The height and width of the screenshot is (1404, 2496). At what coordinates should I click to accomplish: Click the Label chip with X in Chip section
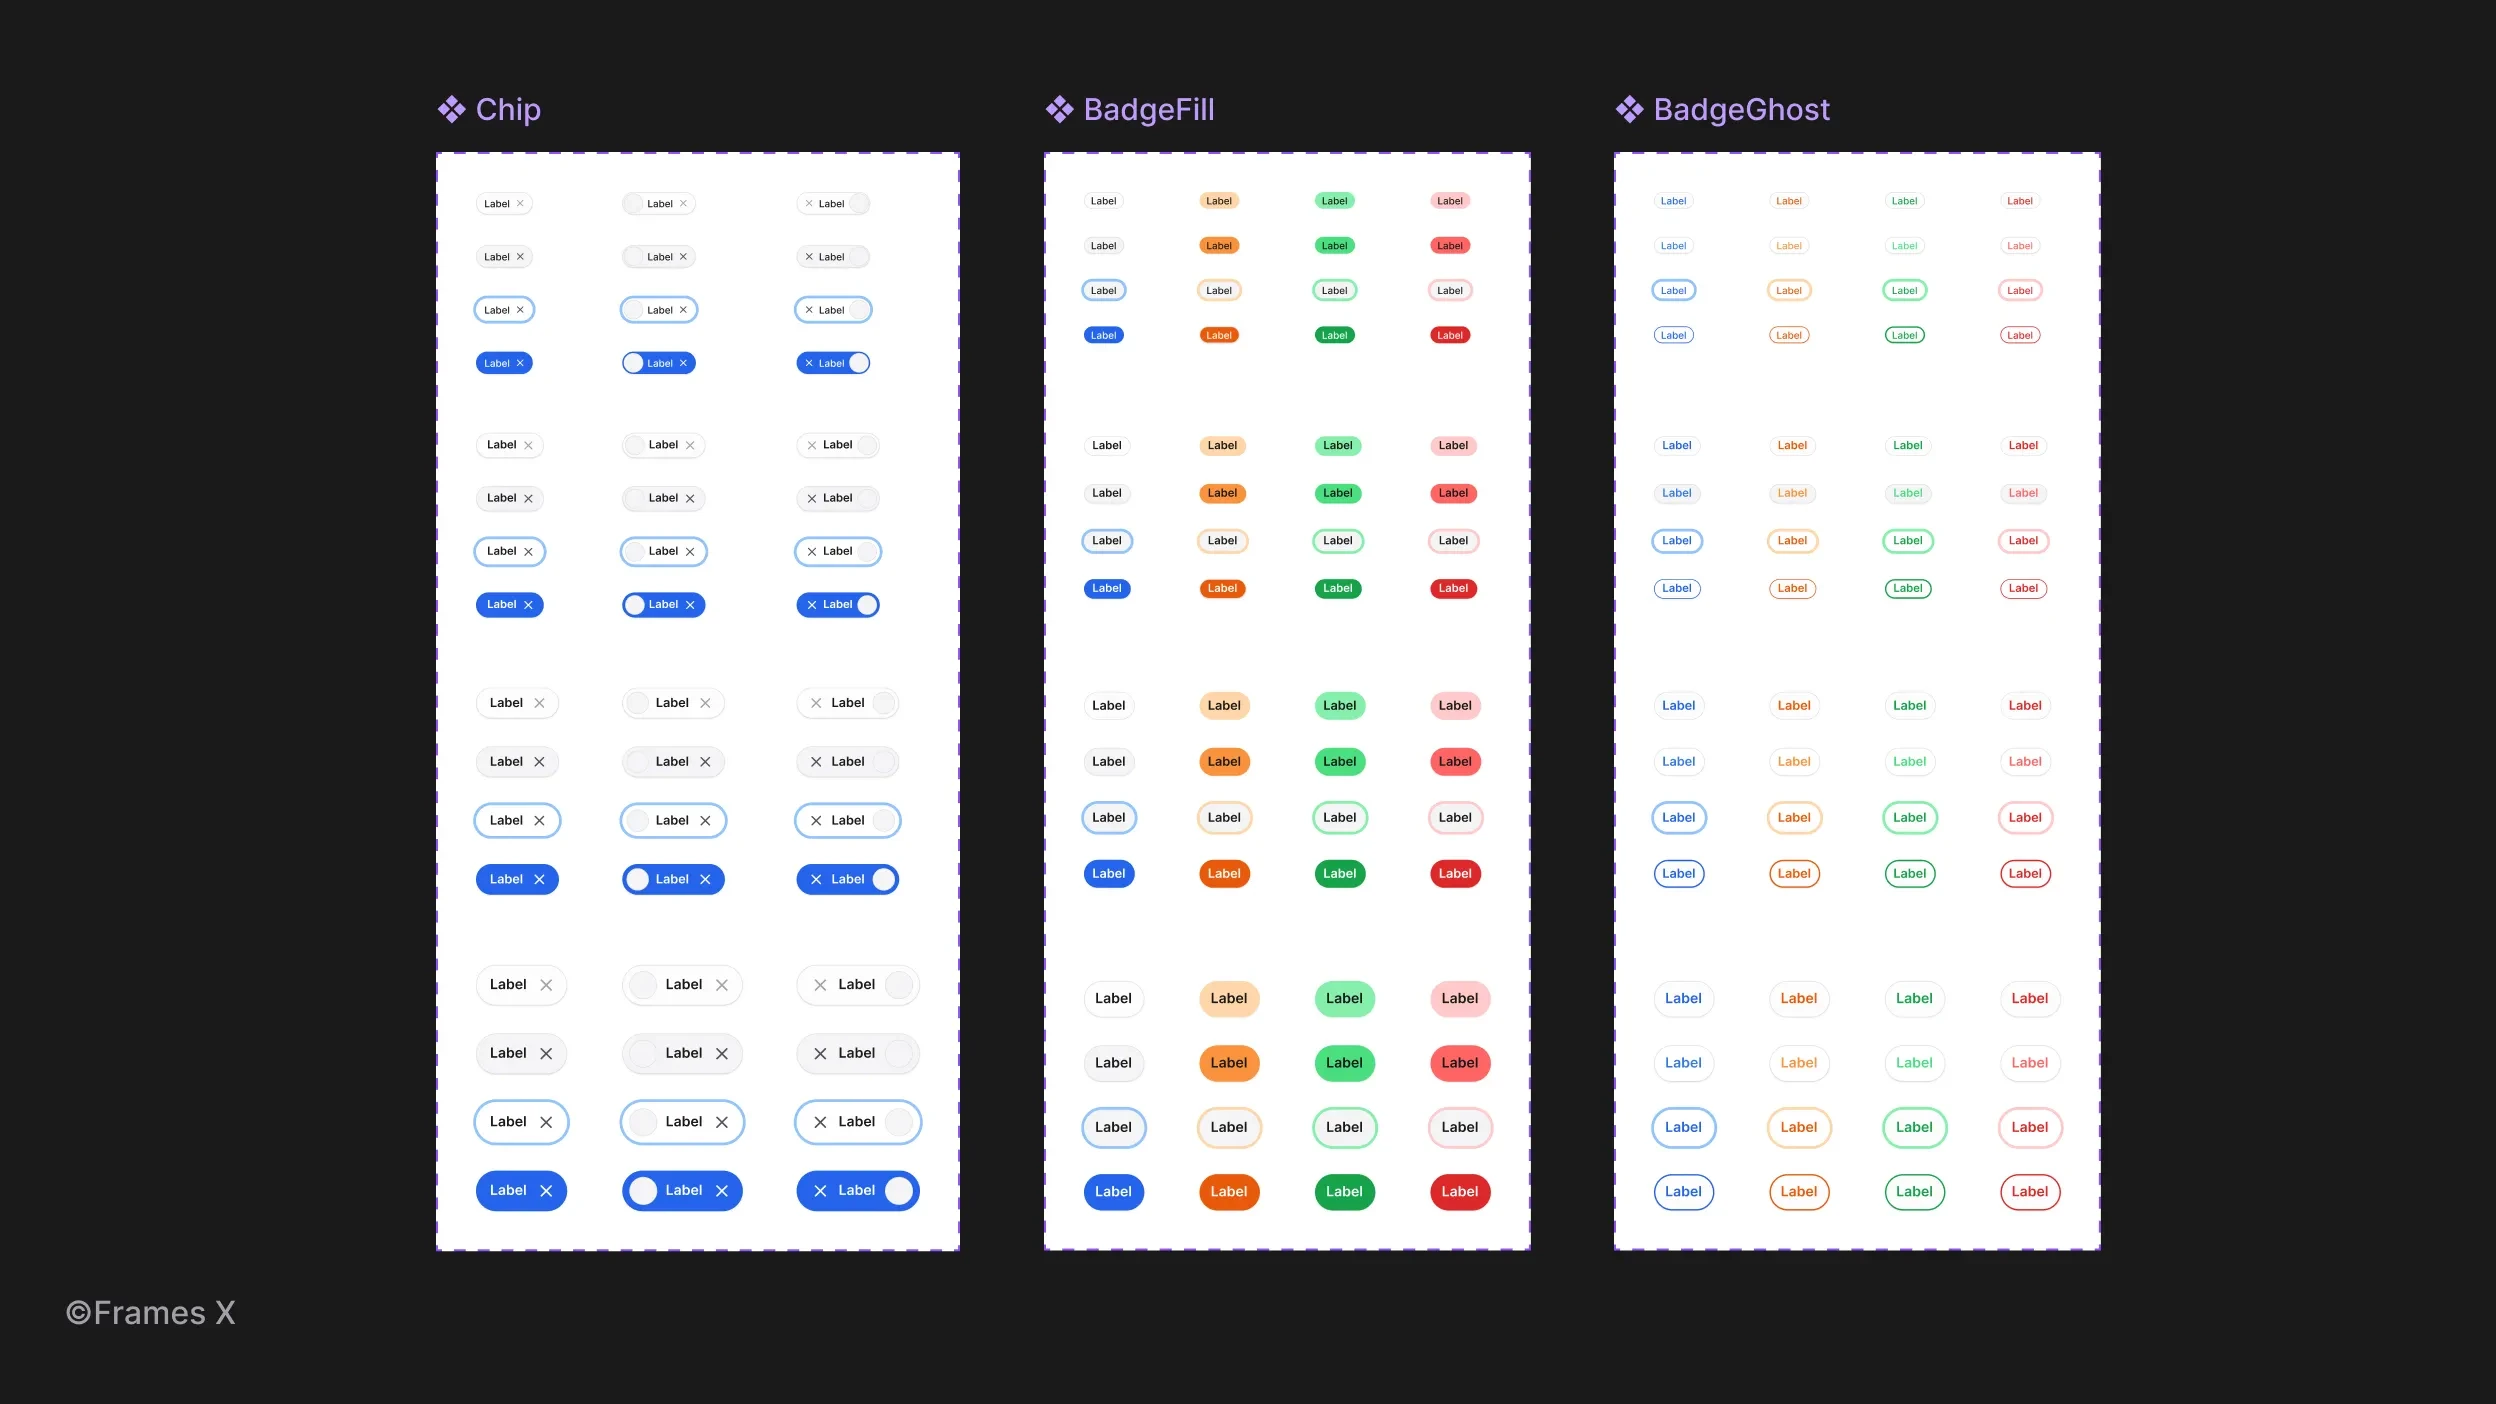502,202
